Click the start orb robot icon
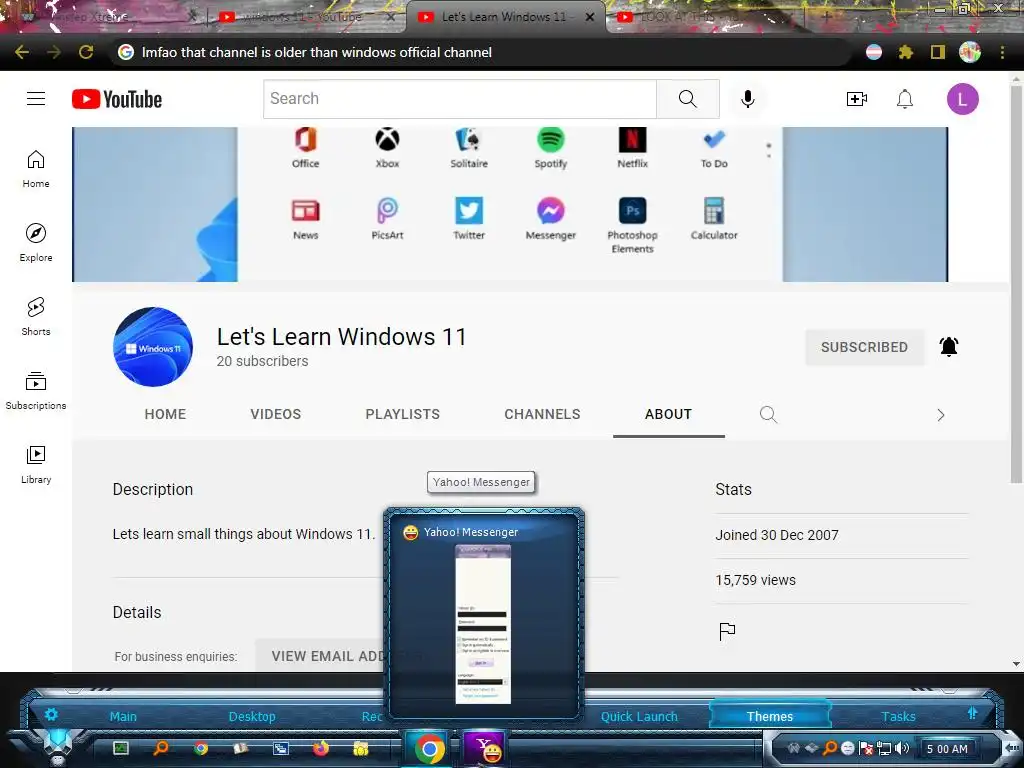The image size is (1024, 768). [58, 746]
